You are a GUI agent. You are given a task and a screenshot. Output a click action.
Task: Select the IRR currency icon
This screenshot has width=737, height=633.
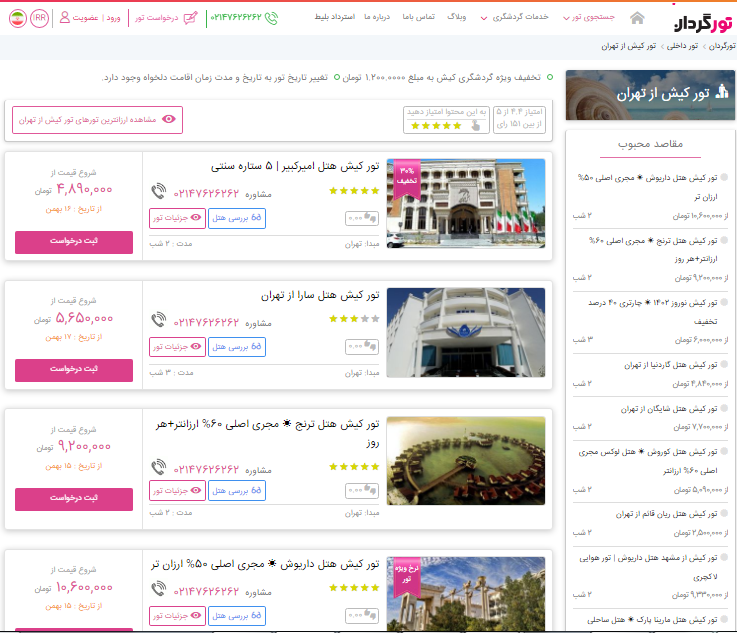(x=39, y=18)
